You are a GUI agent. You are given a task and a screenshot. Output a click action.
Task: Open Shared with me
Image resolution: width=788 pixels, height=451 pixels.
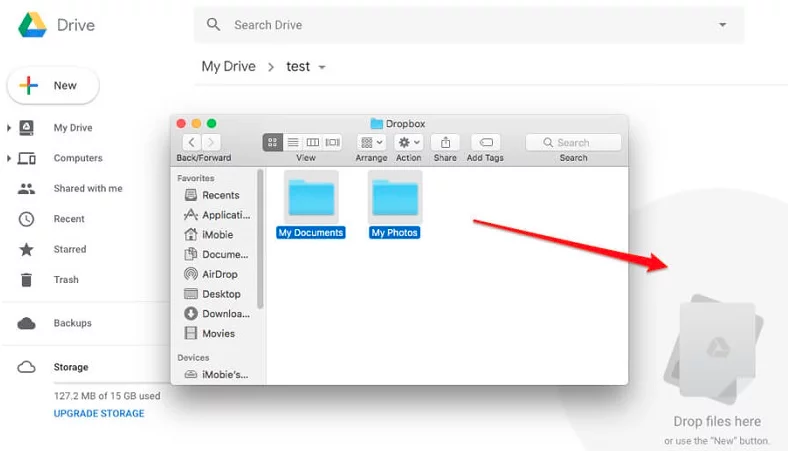88,189
